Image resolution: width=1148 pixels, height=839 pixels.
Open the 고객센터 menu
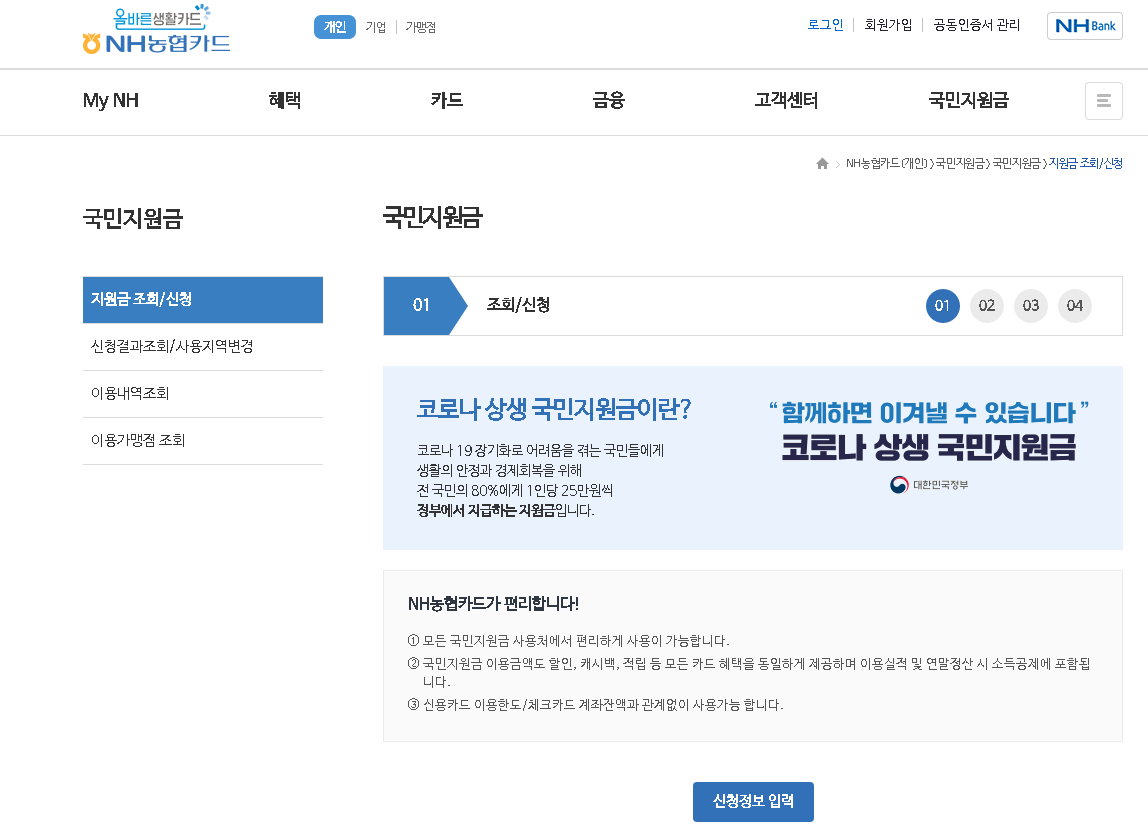click(x=786, y=100)
